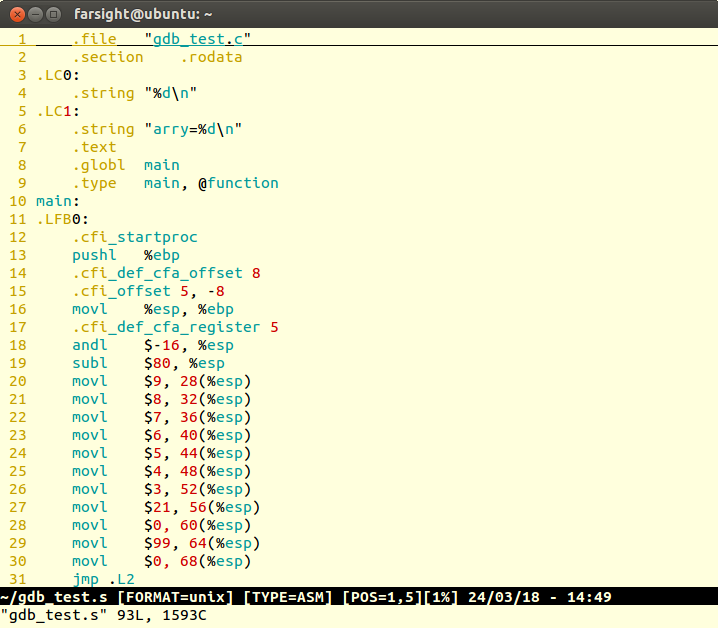Viewport: 718px width, 628px height.
Task: Click the window title farsight@ubuntu: ~
Action: (x=143, y=14)
